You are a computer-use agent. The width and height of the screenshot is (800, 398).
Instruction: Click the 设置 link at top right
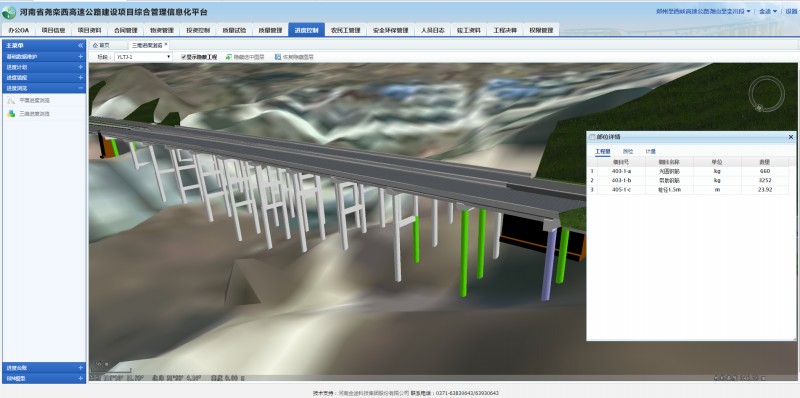pos(791,11)
